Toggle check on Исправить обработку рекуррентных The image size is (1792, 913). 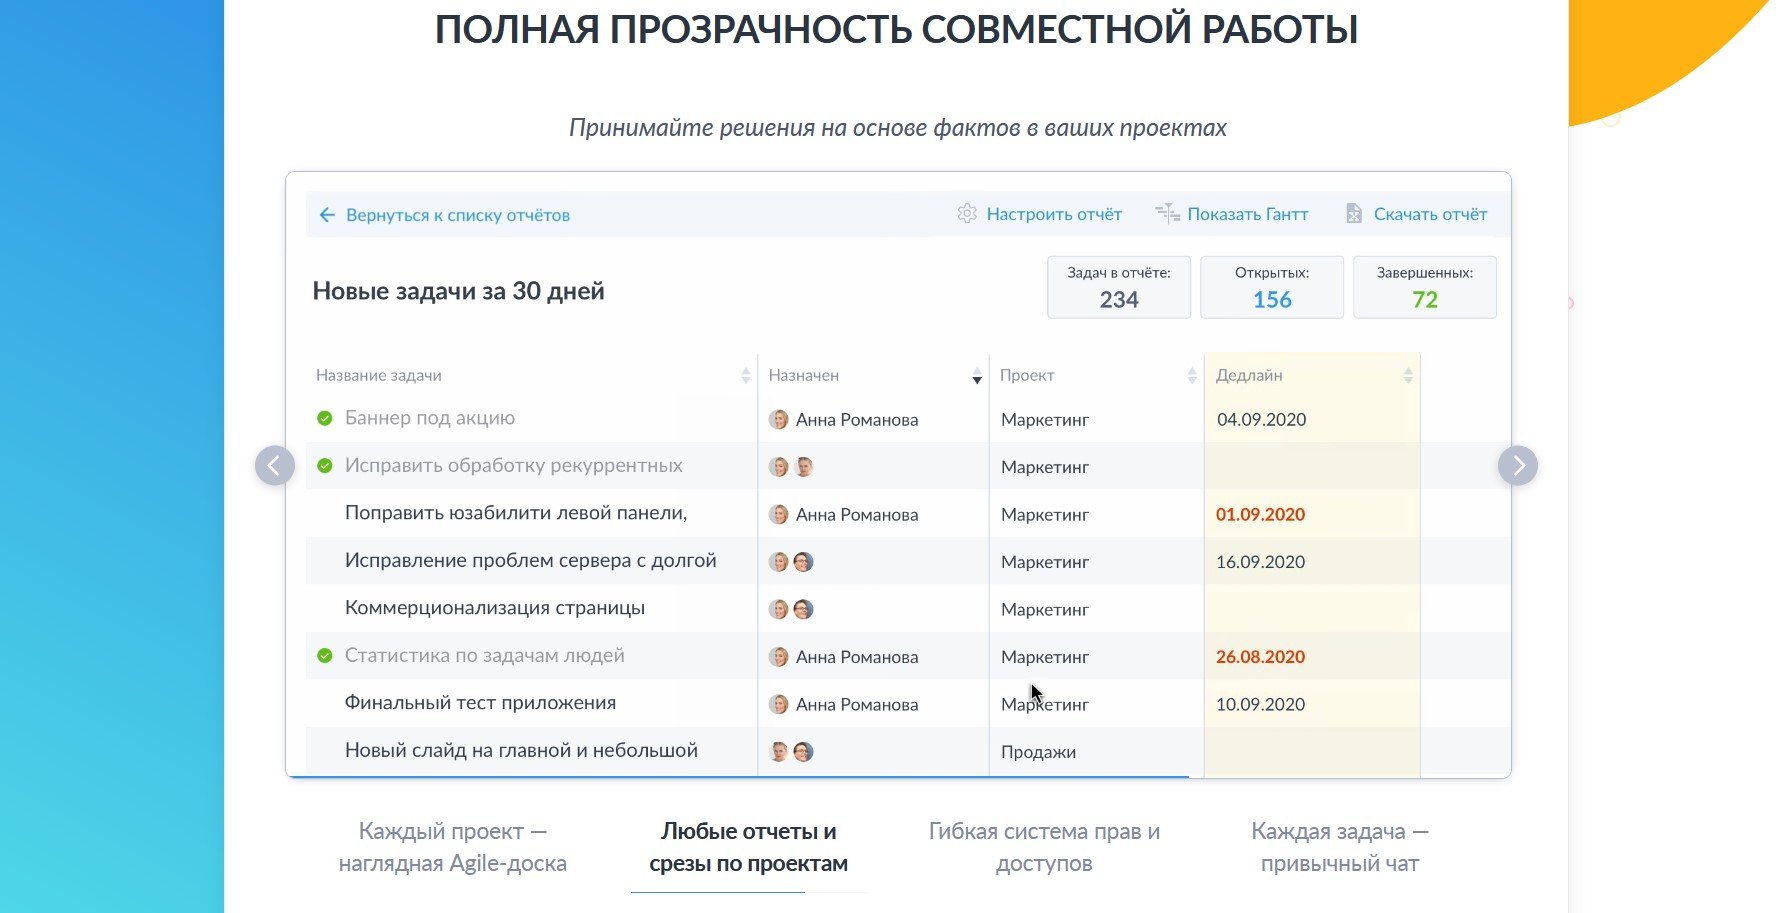pos(325,466)
